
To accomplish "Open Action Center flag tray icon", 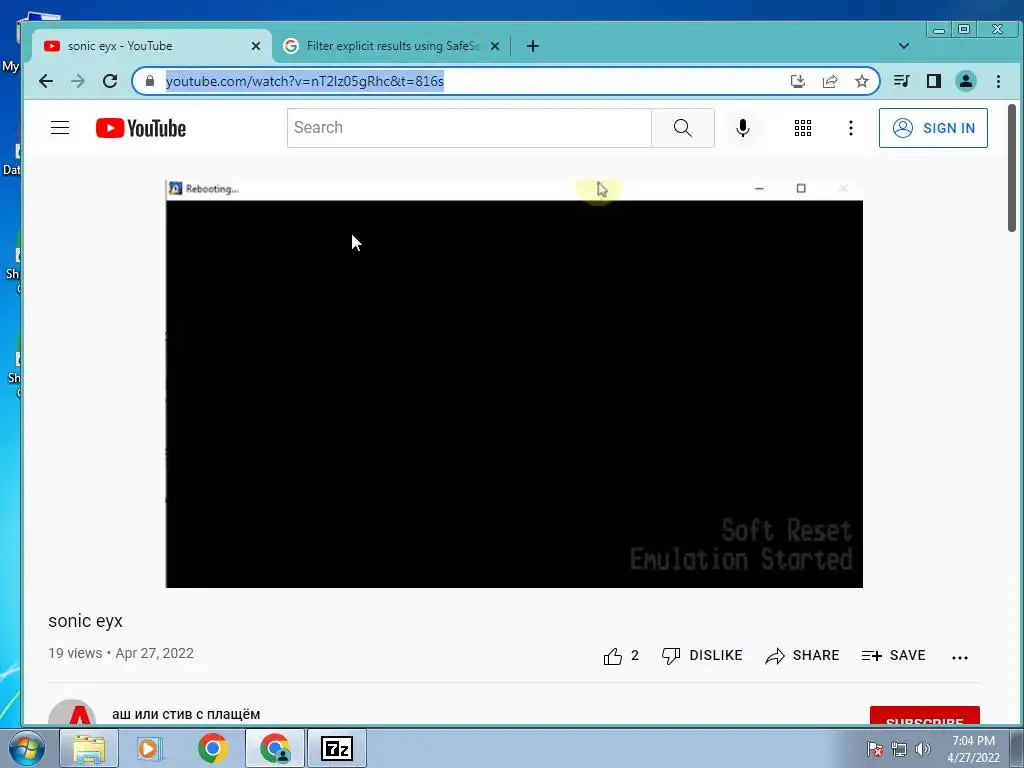I will coord(875,749).
